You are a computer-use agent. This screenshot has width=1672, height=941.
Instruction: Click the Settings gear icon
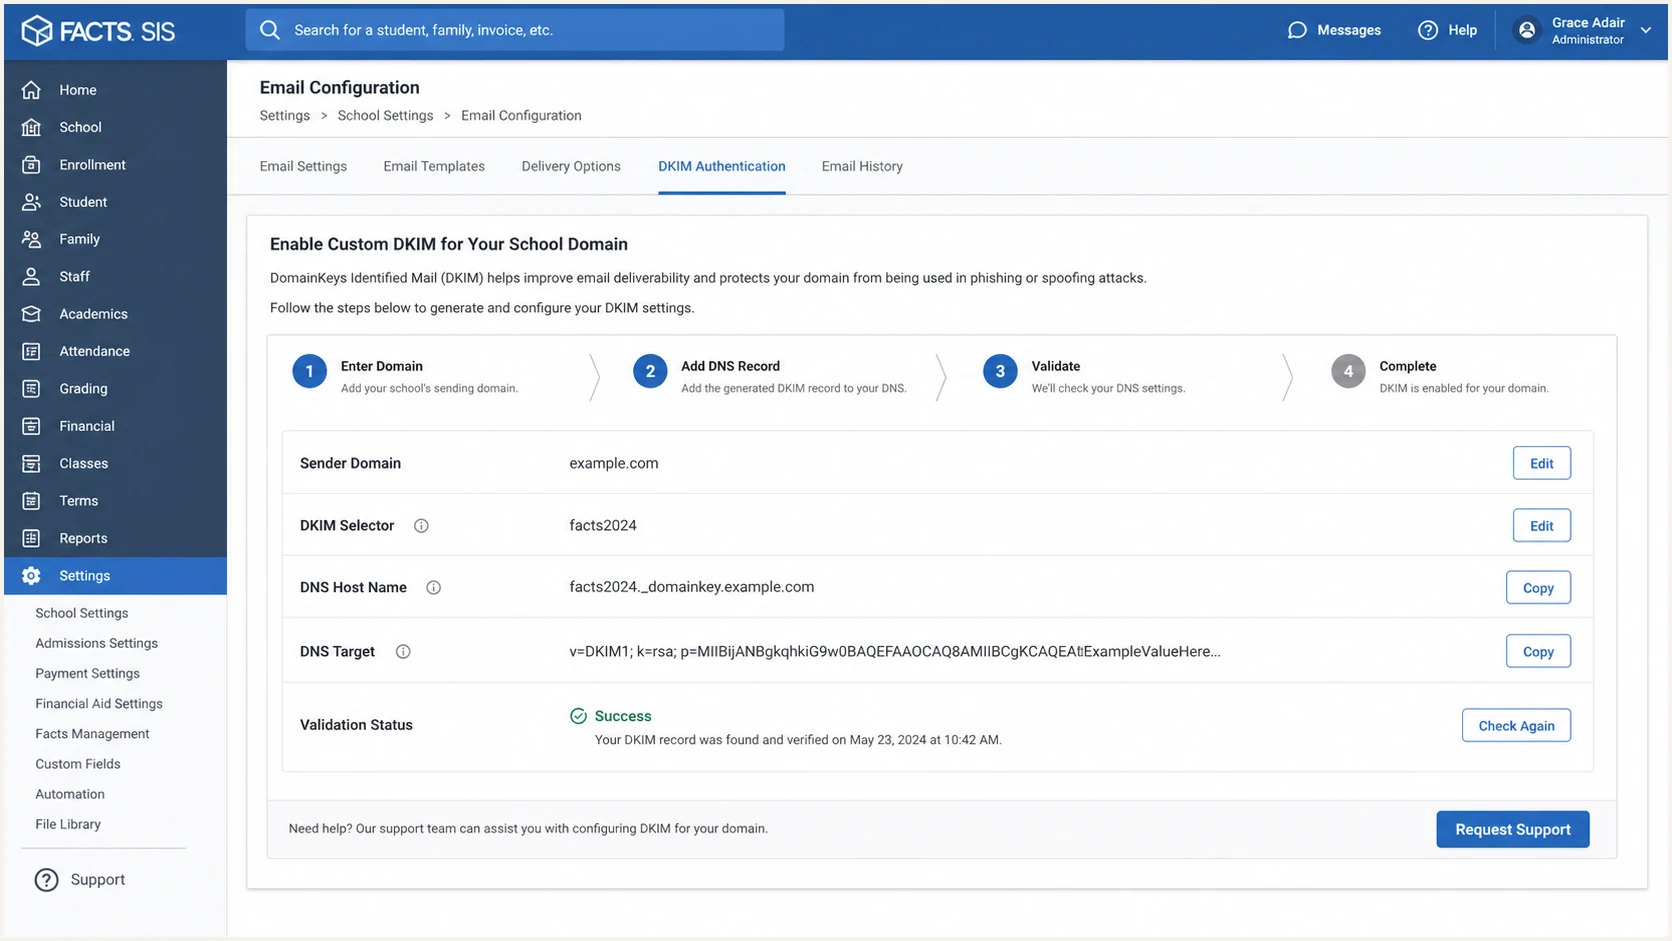32,576
